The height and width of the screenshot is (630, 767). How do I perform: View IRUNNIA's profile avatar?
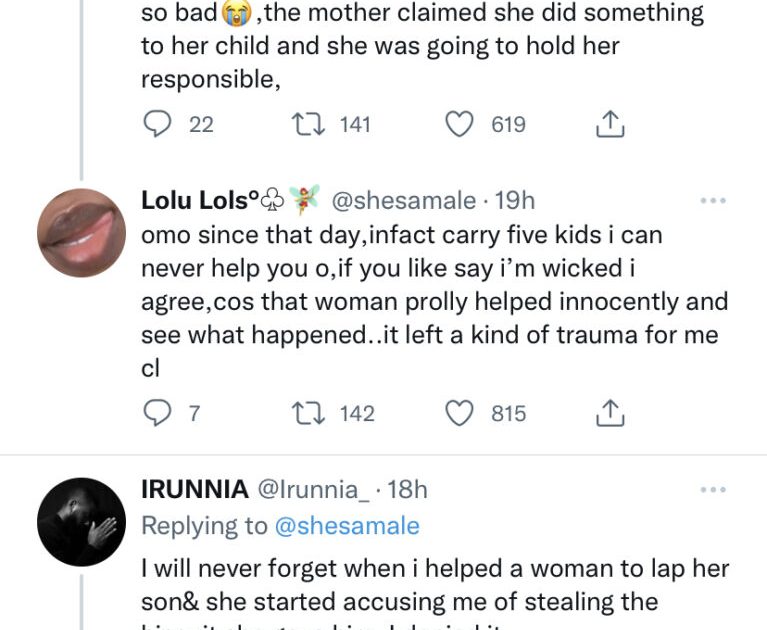click(81, 522)
